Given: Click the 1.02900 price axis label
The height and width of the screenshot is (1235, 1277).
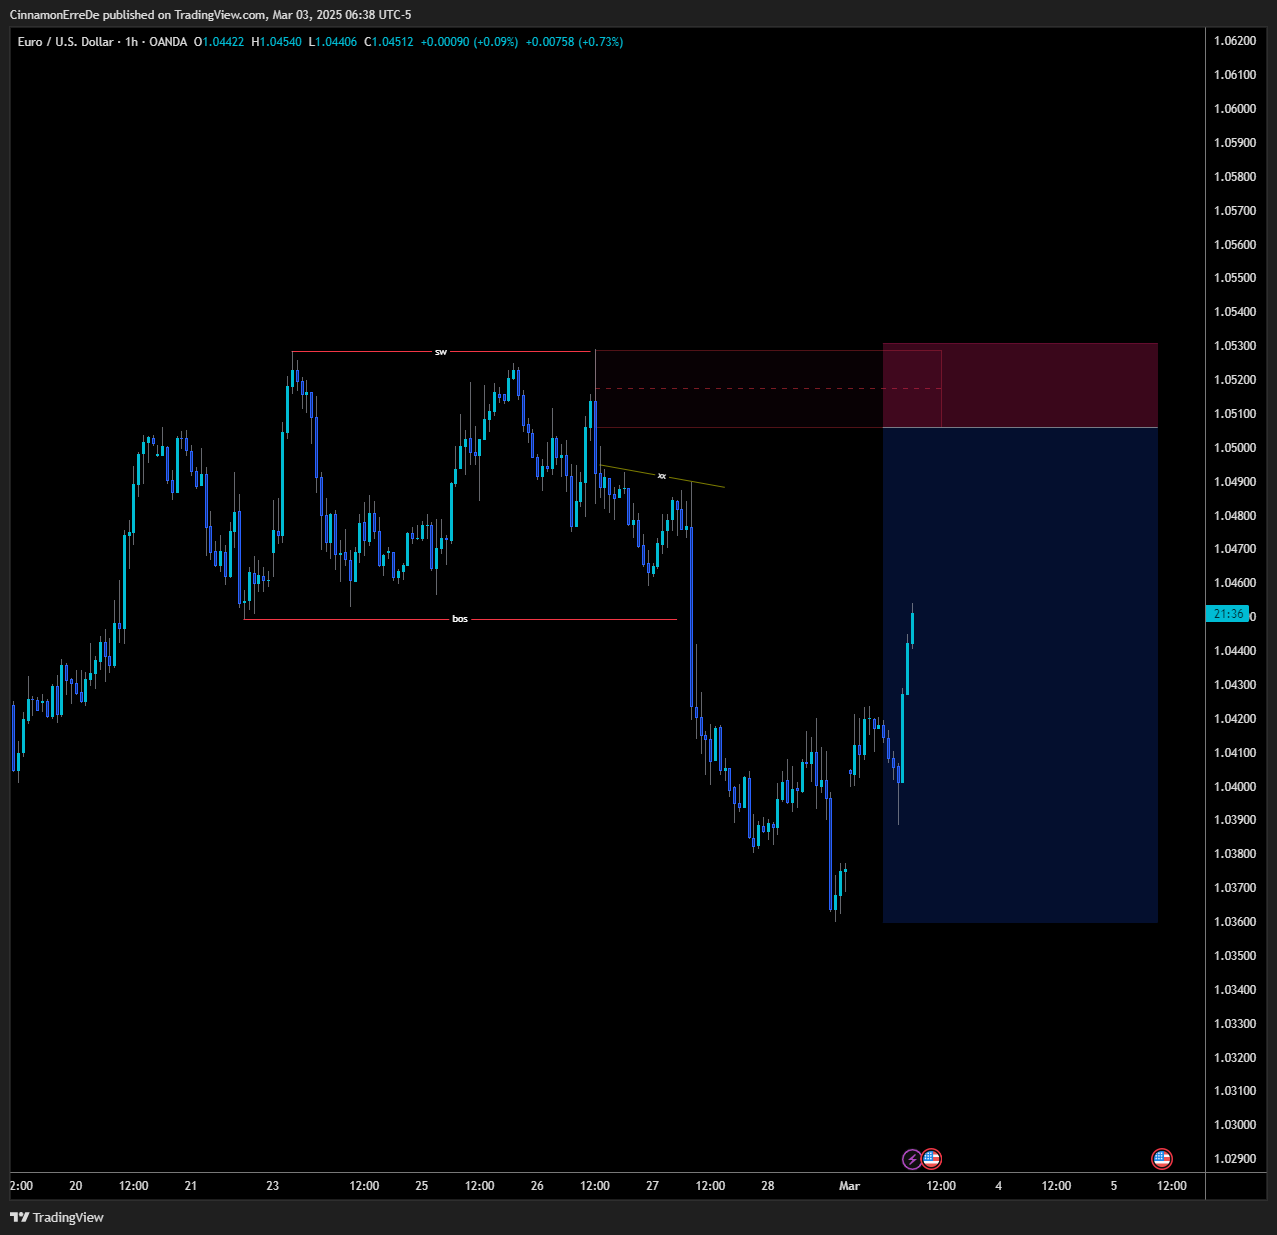Looking at the screenshot, I should click(1234, 1159).
